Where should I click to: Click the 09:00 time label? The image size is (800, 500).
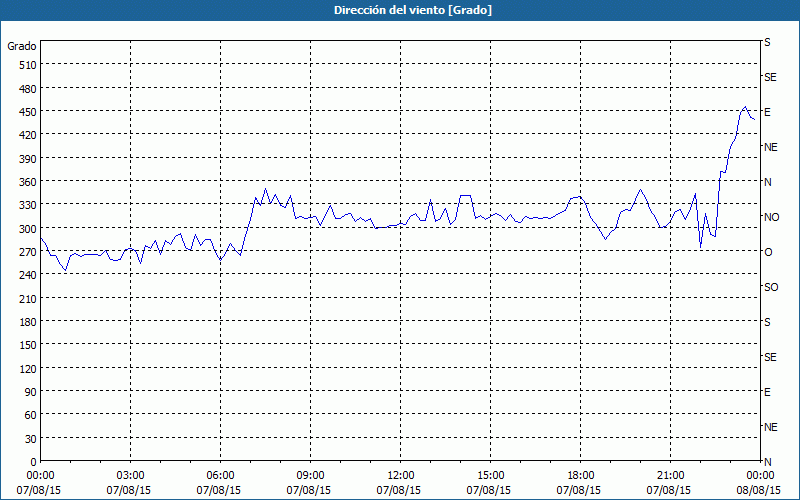pos(310,476)
